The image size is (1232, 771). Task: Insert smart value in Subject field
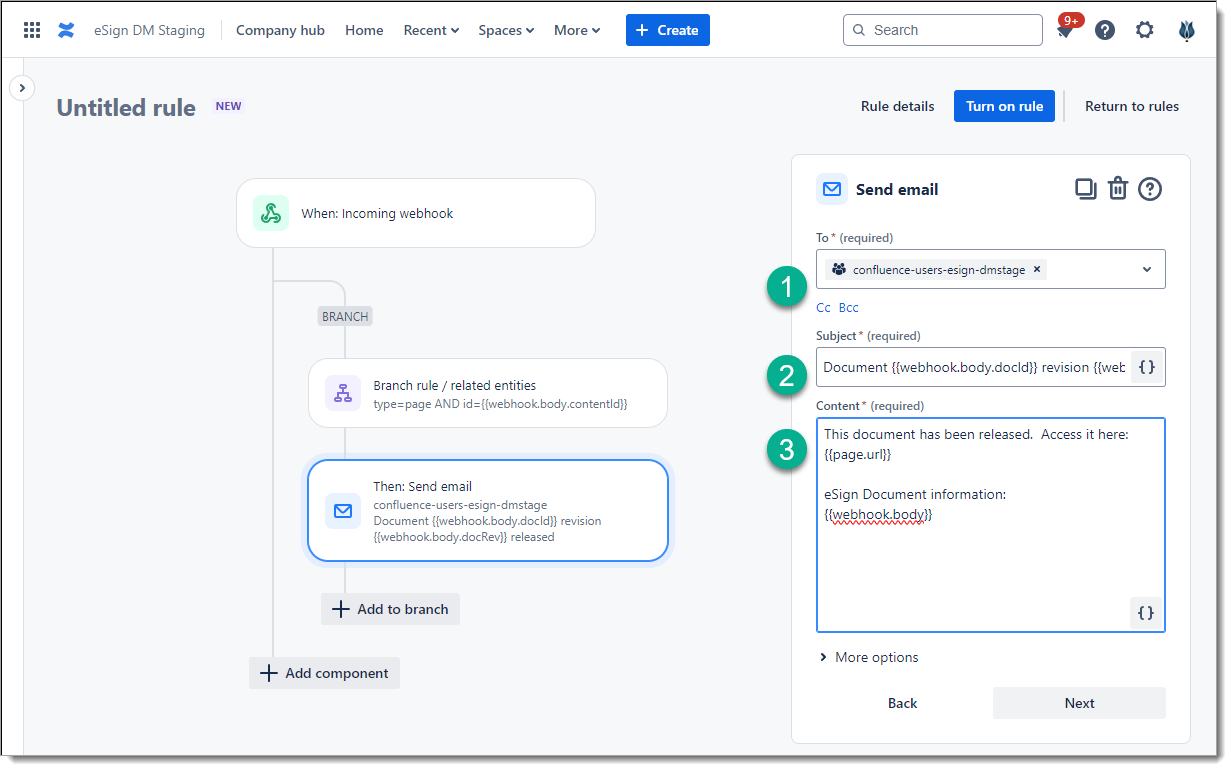pyautogui.click(x=1147, y=367)
